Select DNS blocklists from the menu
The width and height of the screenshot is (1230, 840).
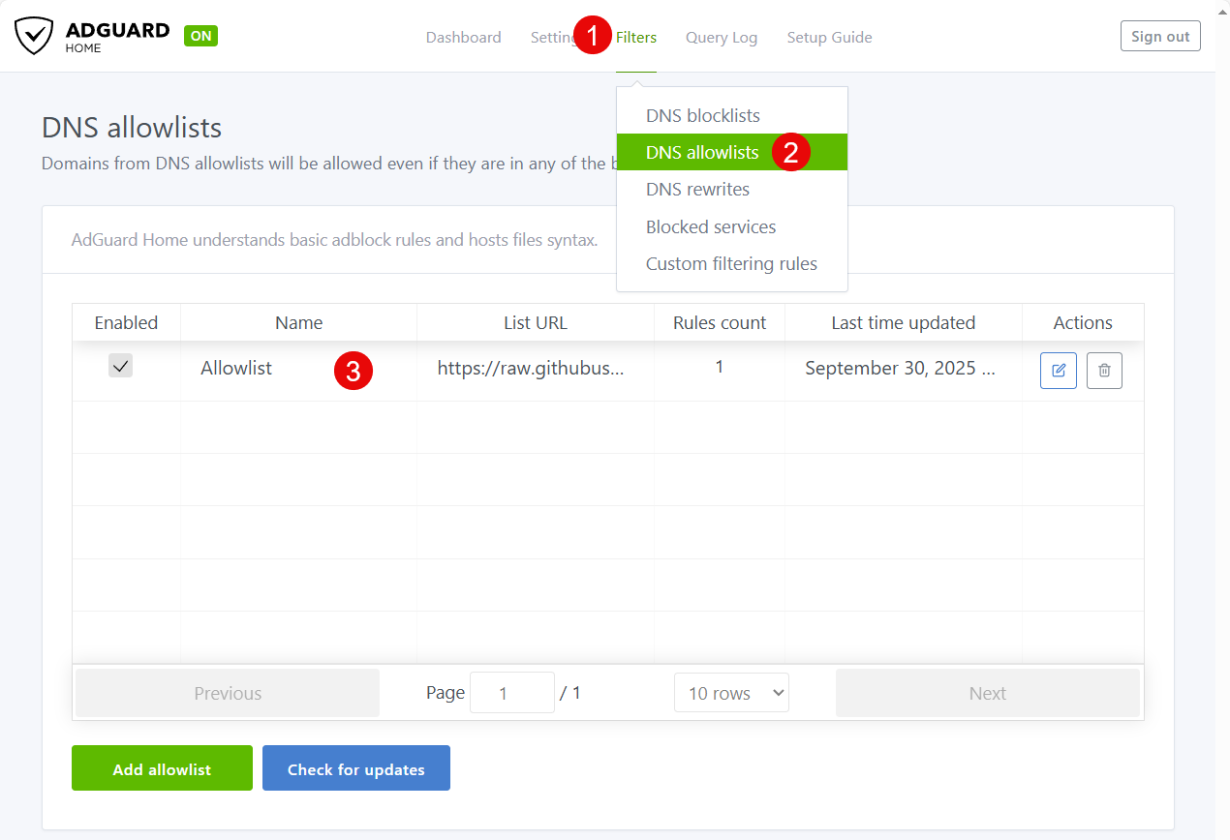tap(702, 116)
